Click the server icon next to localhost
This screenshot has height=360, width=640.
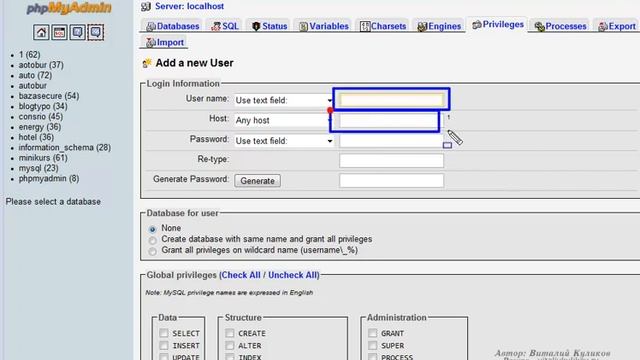[146, 7]
